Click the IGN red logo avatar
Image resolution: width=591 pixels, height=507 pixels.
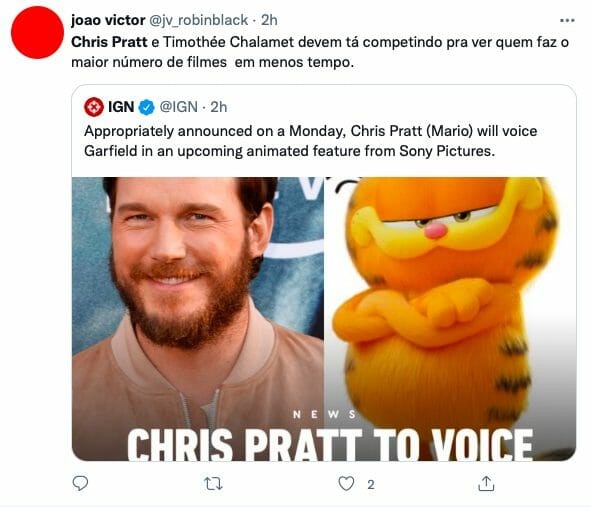pos(94,107)
